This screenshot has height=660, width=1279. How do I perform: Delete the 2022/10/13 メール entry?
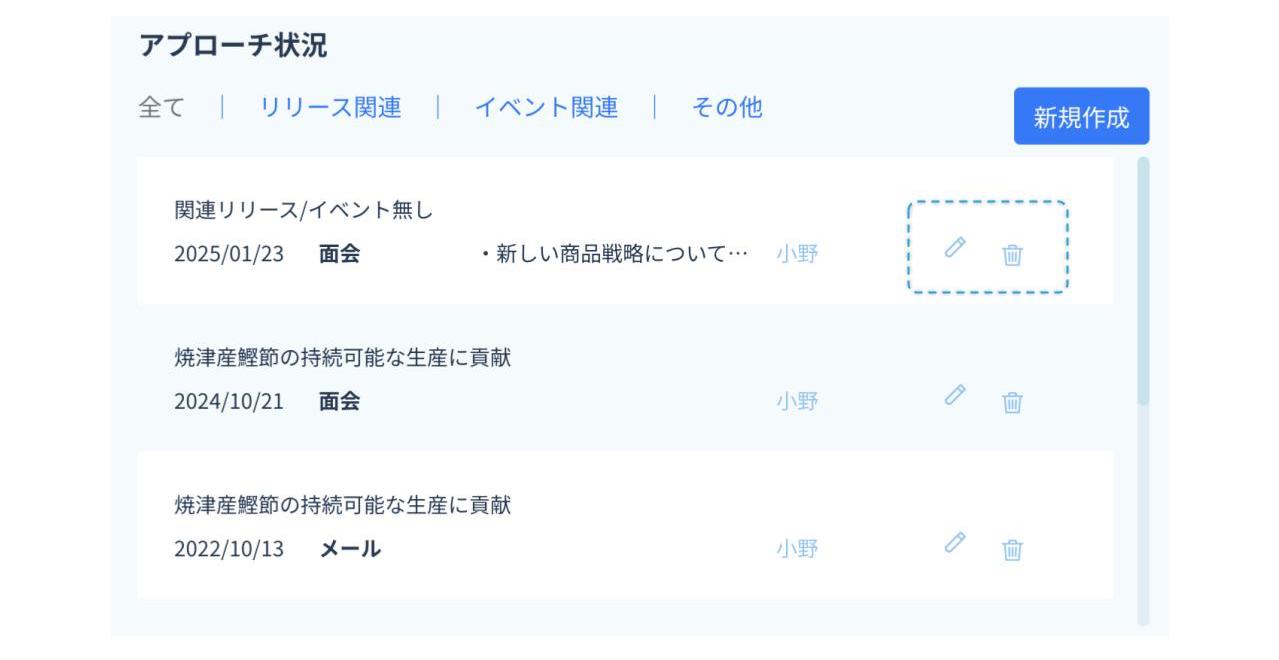(x=1012, y=550)
